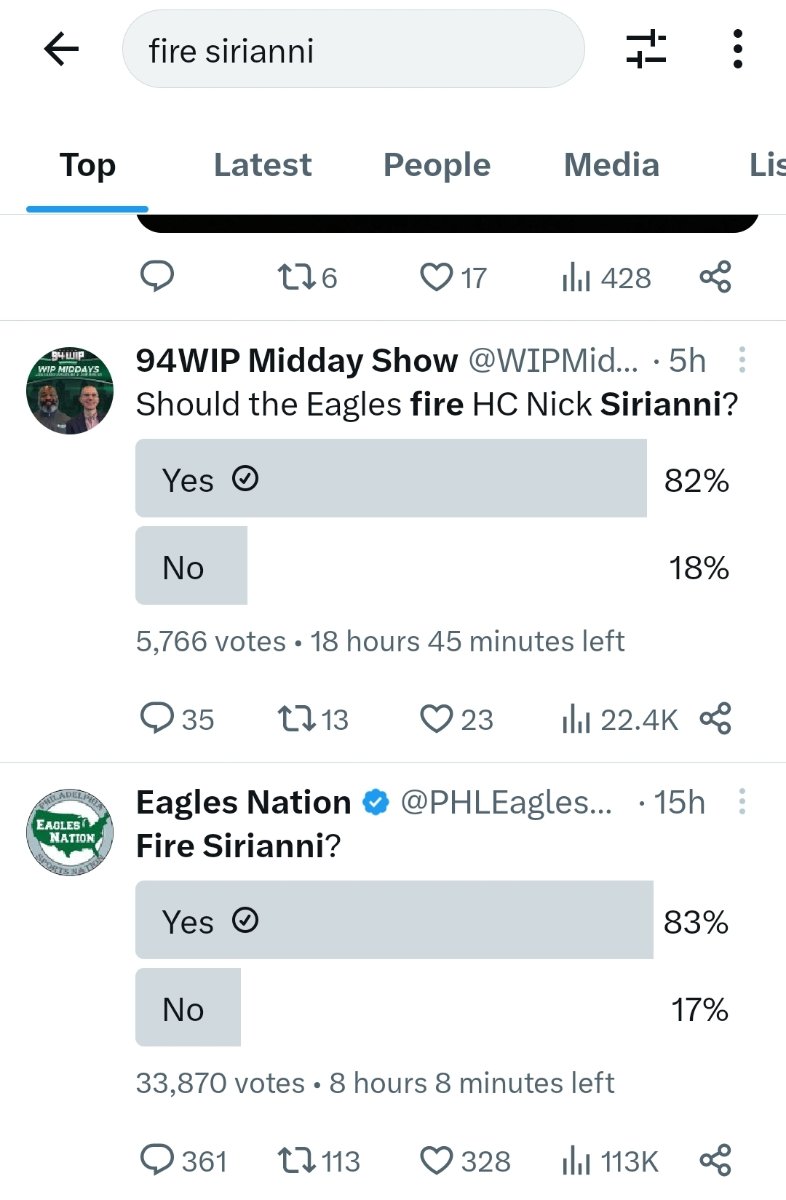
Task: Edit the 'fire sirianni' search field
Action: [352, 50]
